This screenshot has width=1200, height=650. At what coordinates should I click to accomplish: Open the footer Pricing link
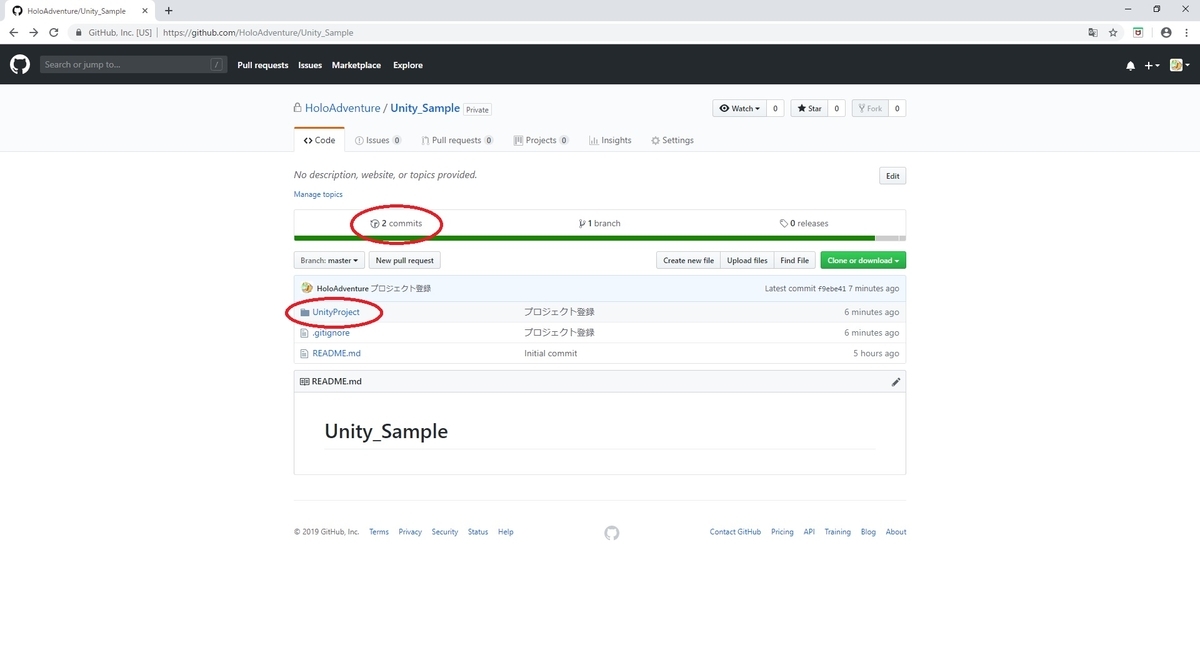782,532
